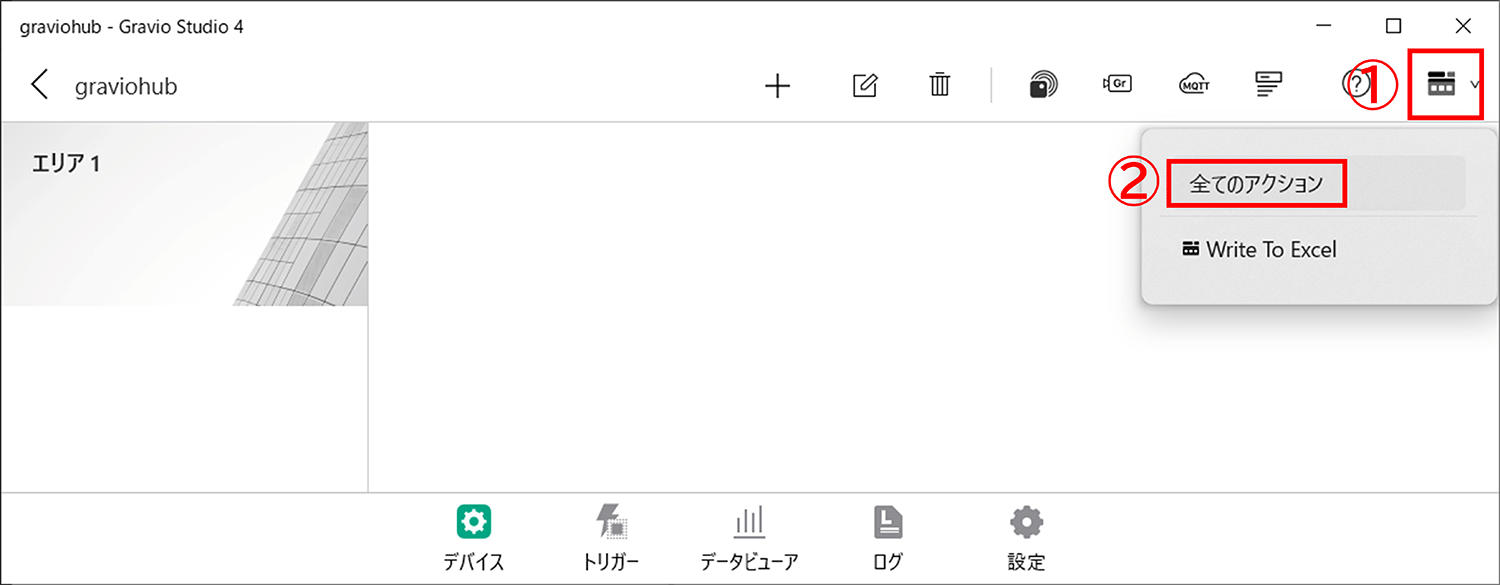Screen dimensions: 1500x585
Task: Open the actions panel icon
Action: [1441, 85]
